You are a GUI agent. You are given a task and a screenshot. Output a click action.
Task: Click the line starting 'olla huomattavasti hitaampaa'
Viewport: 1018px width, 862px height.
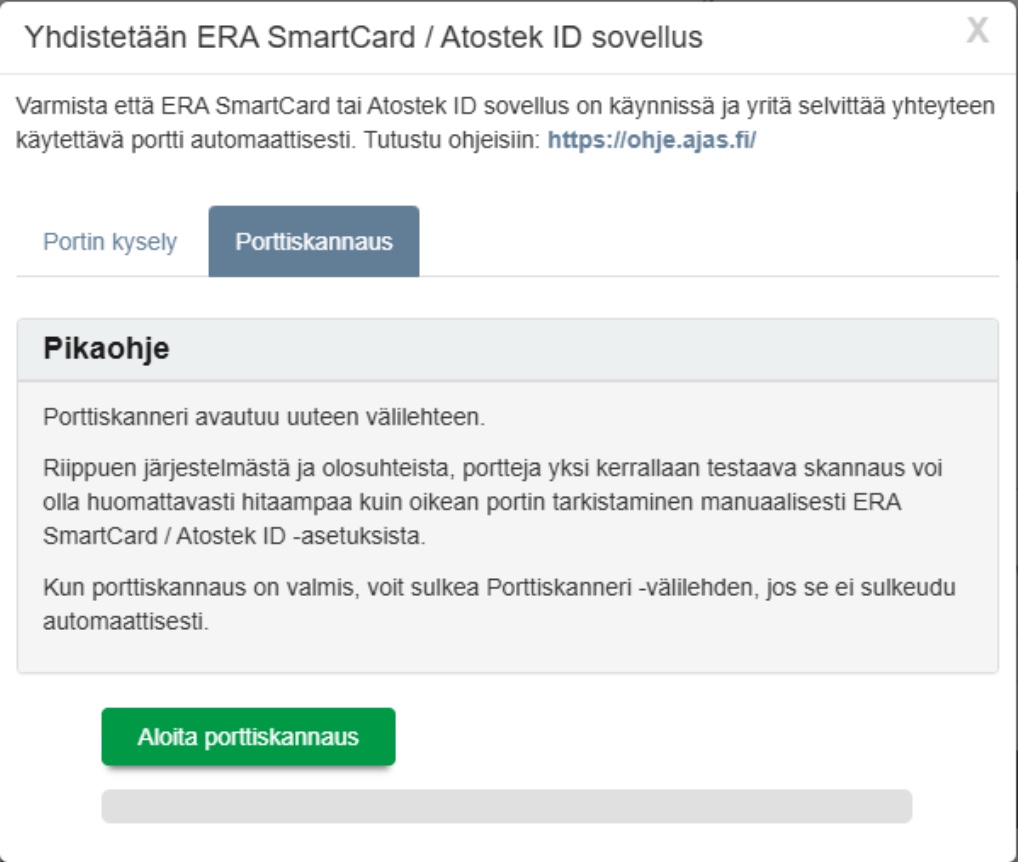point(473,502)
